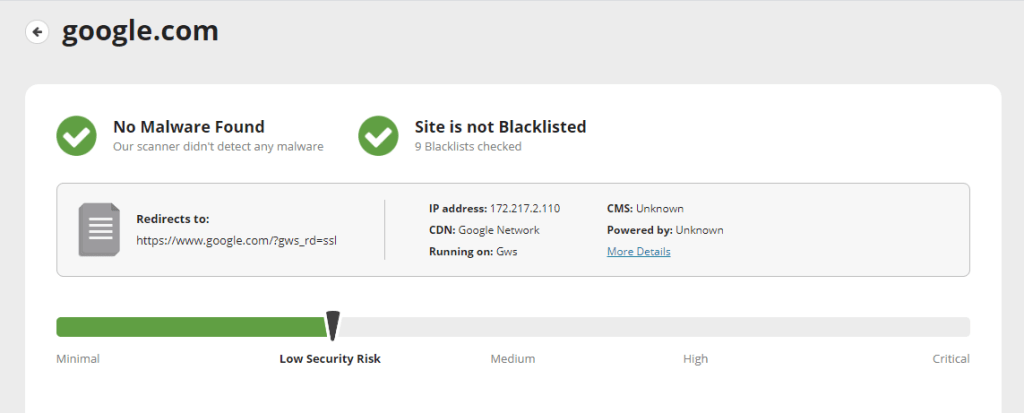Image resolution: width=1024 pixels, height=413 pixels.
Task: Select the No Malware Found heading
Action: click(188, 127)
